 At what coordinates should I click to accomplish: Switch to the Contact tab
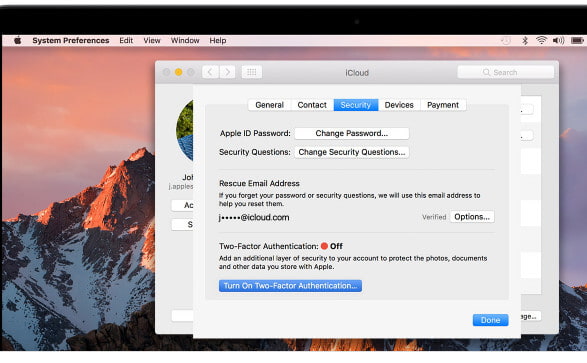[x=312, y=105]
